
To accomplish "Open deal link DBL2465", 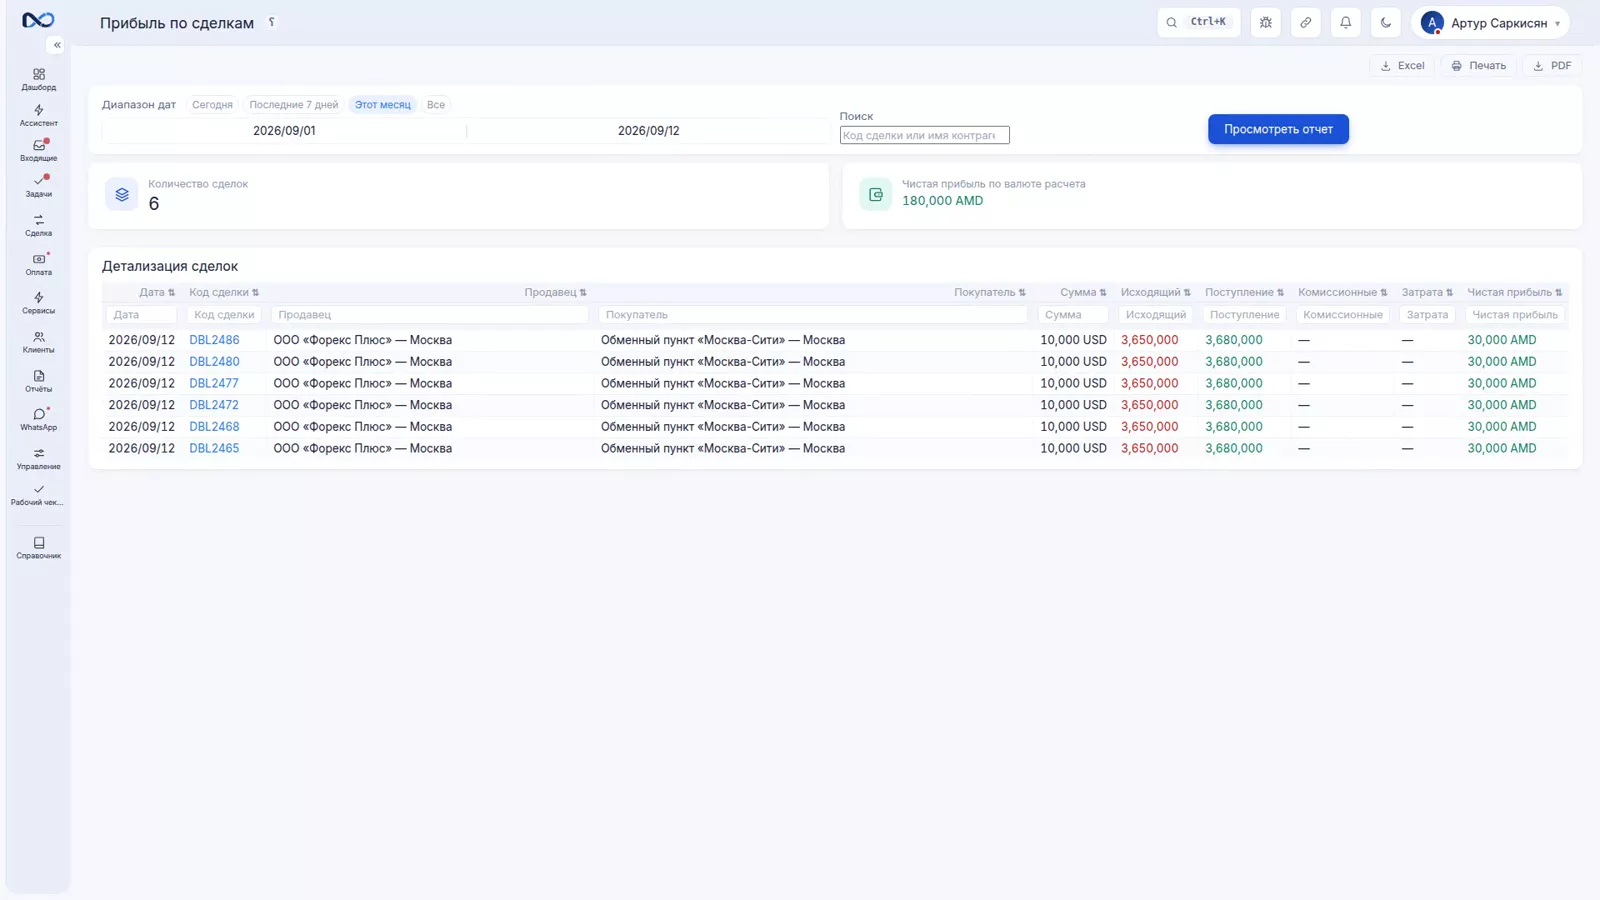I will click(x=214, y=448).
